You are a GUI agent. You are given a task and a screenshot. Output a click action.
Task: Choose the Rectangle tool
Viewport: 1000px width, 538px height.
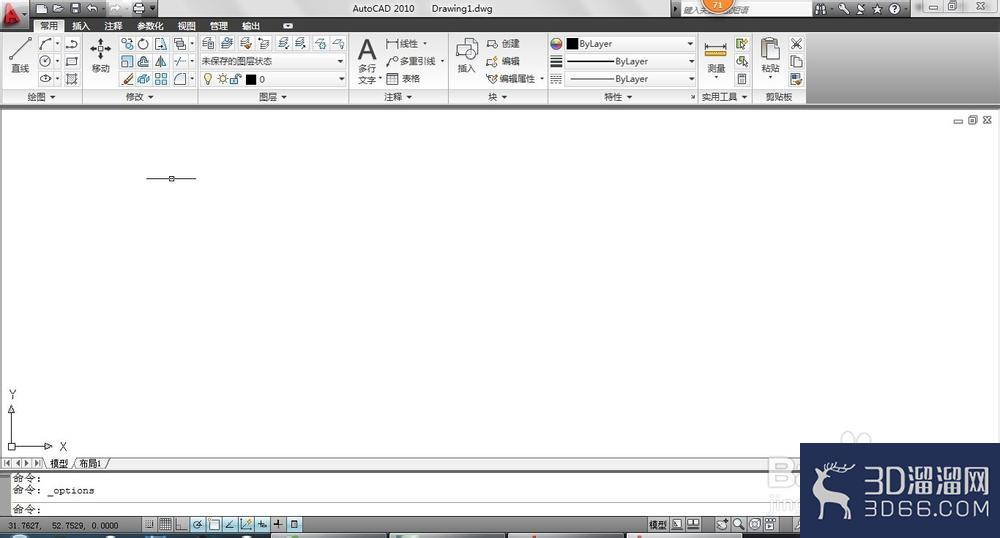(x=71, y=61)
